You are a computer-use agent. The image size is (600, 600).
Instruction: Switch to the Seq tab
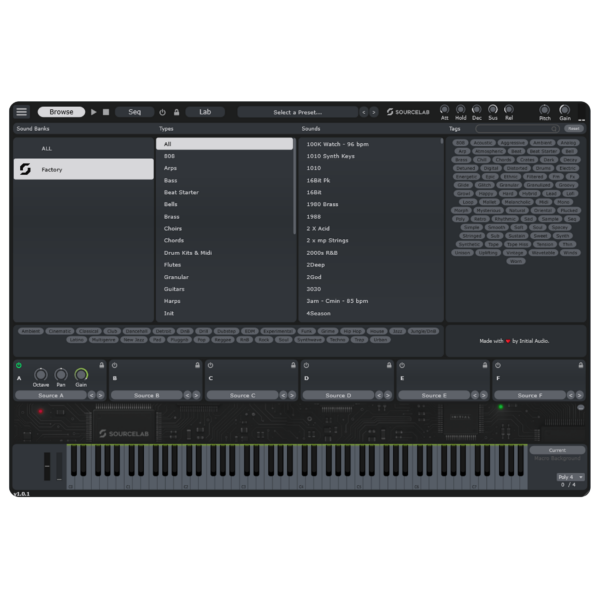pos(134,112)
